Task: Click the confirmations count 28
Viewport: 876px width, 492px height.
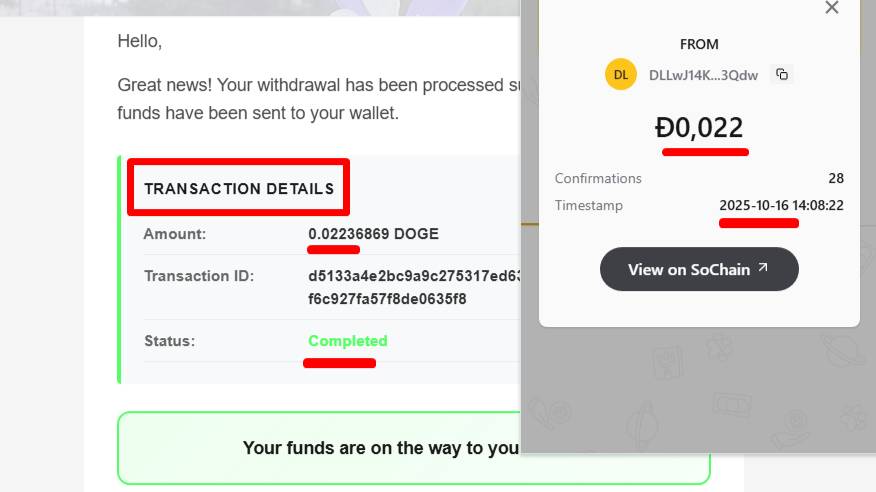Action: point(836,178)
